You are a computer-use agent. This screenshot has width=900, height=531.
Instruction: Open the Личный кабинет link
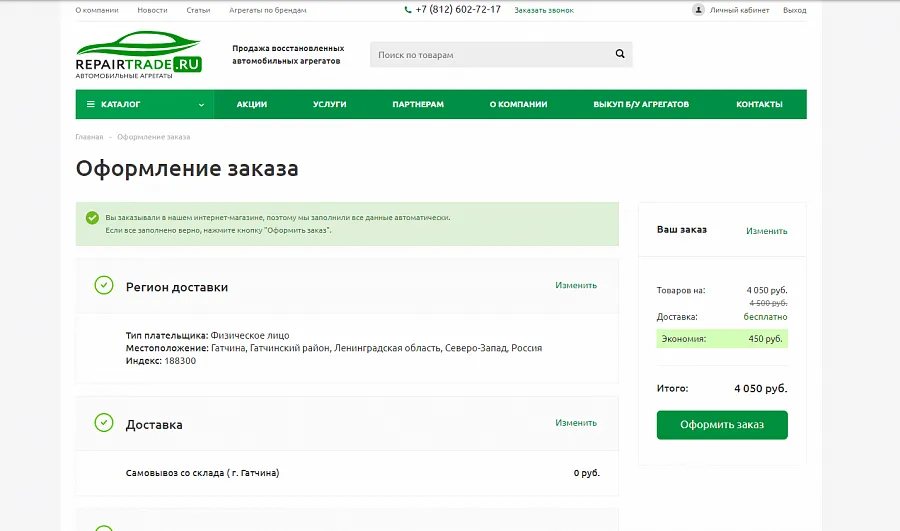739,10
